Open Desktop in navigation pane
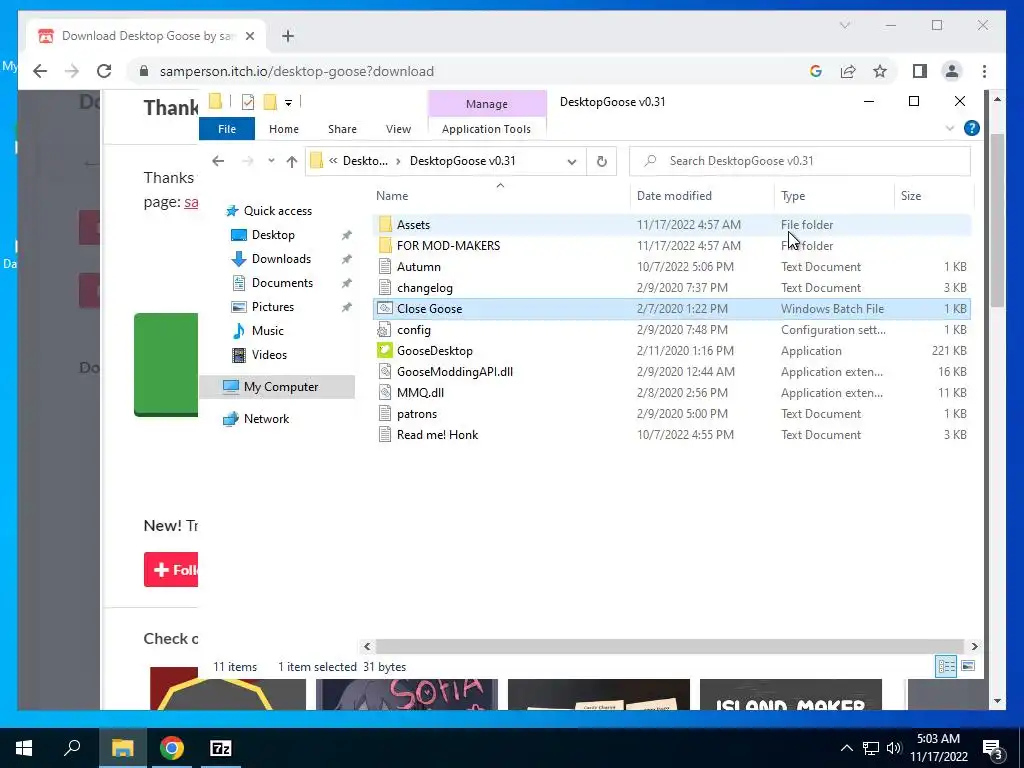 (x=273, y=234)
